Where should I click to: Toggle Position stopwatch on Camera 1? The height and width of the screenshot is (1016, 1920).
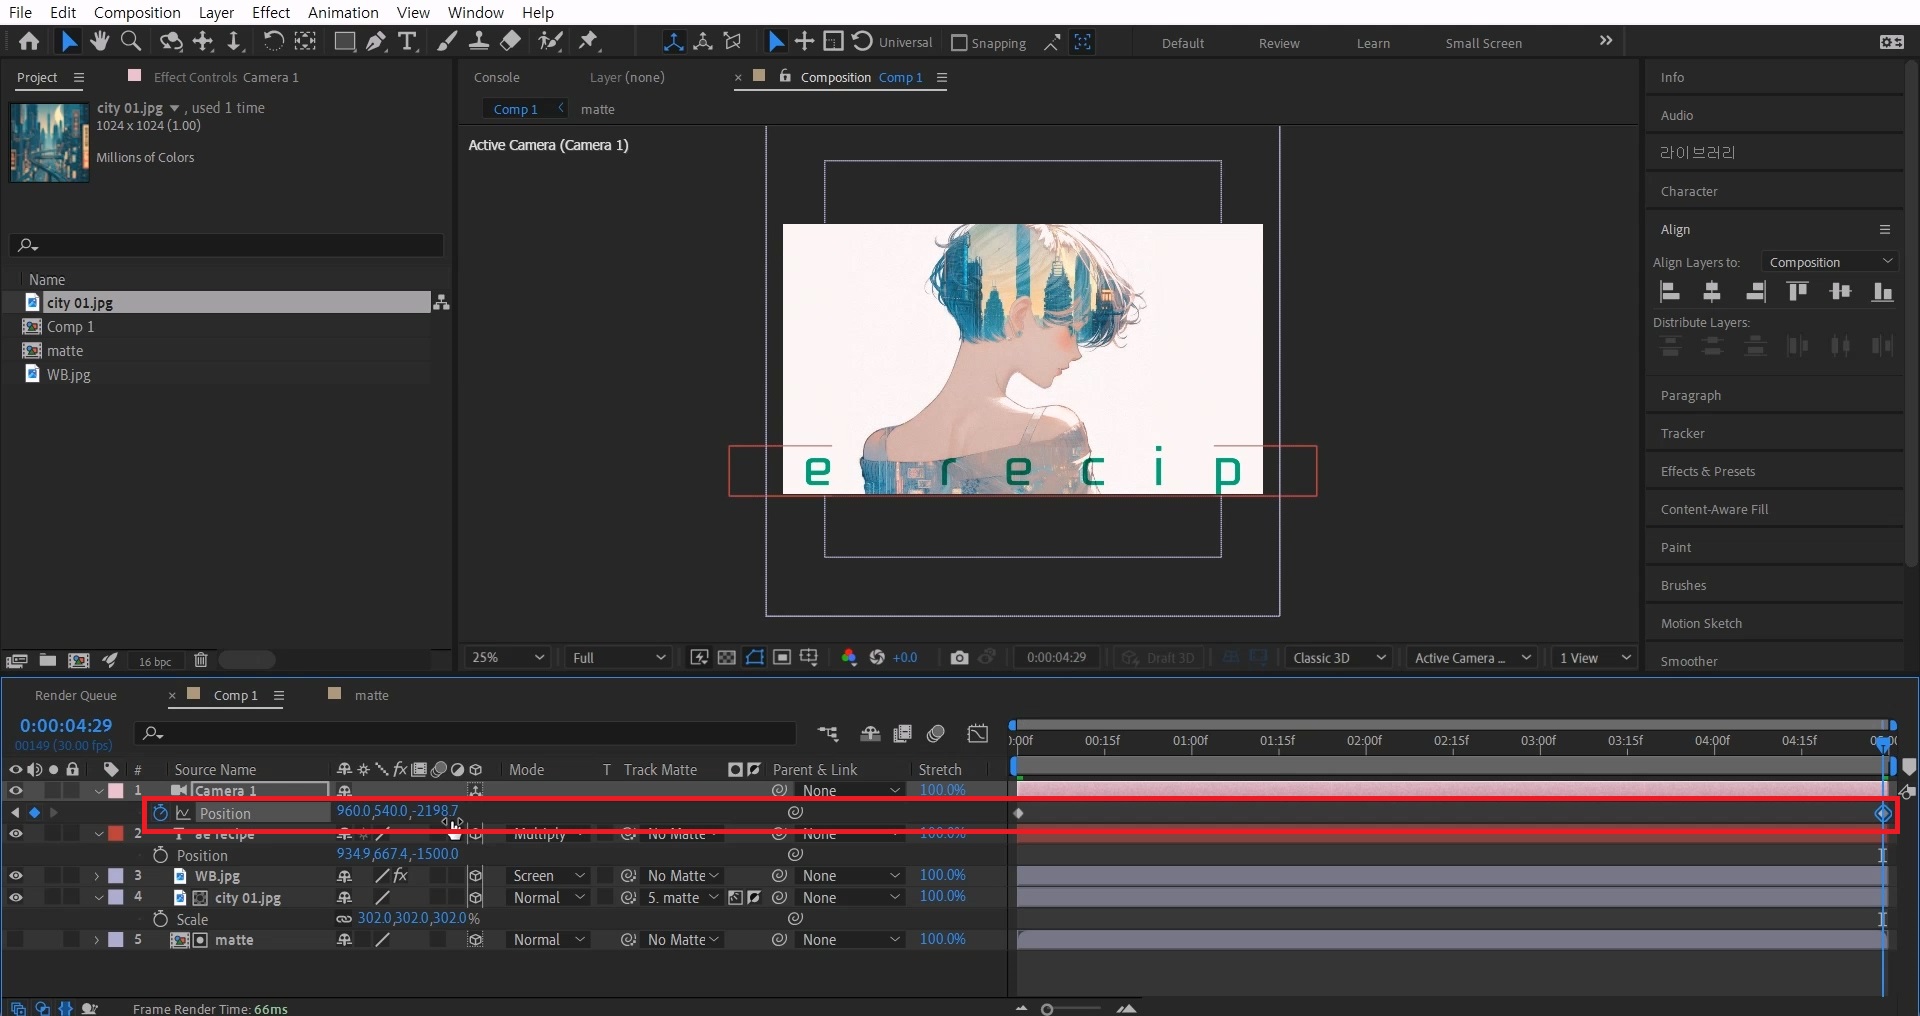[160, 813]
